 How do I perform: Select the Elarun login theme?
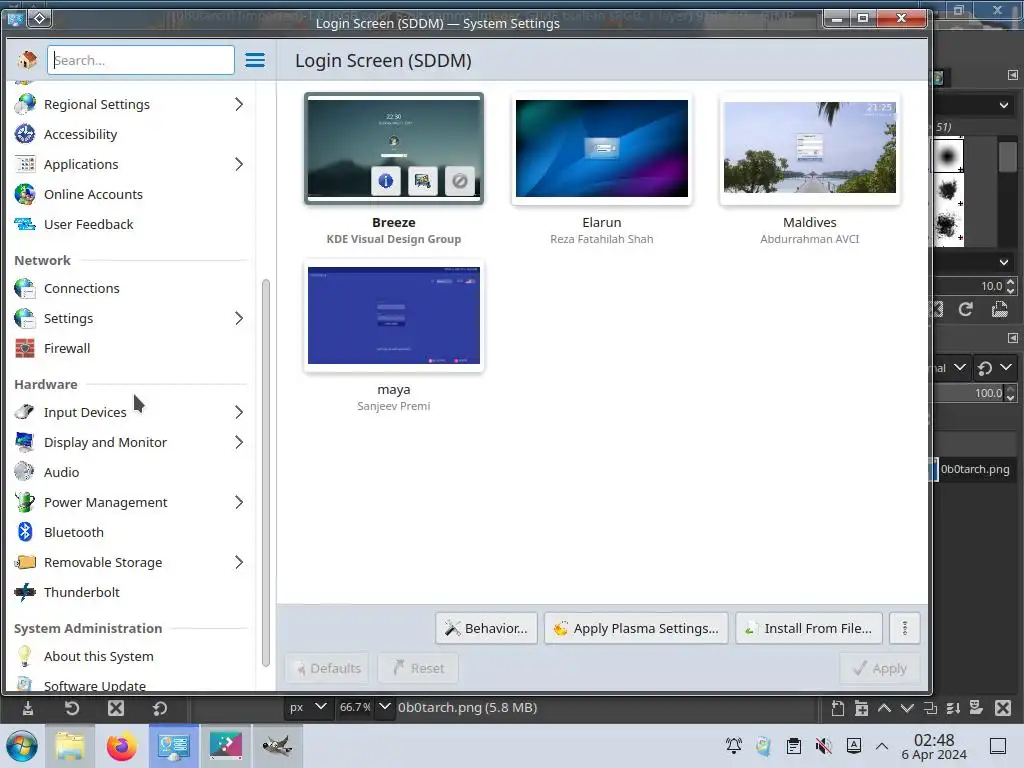coord(601,148)
